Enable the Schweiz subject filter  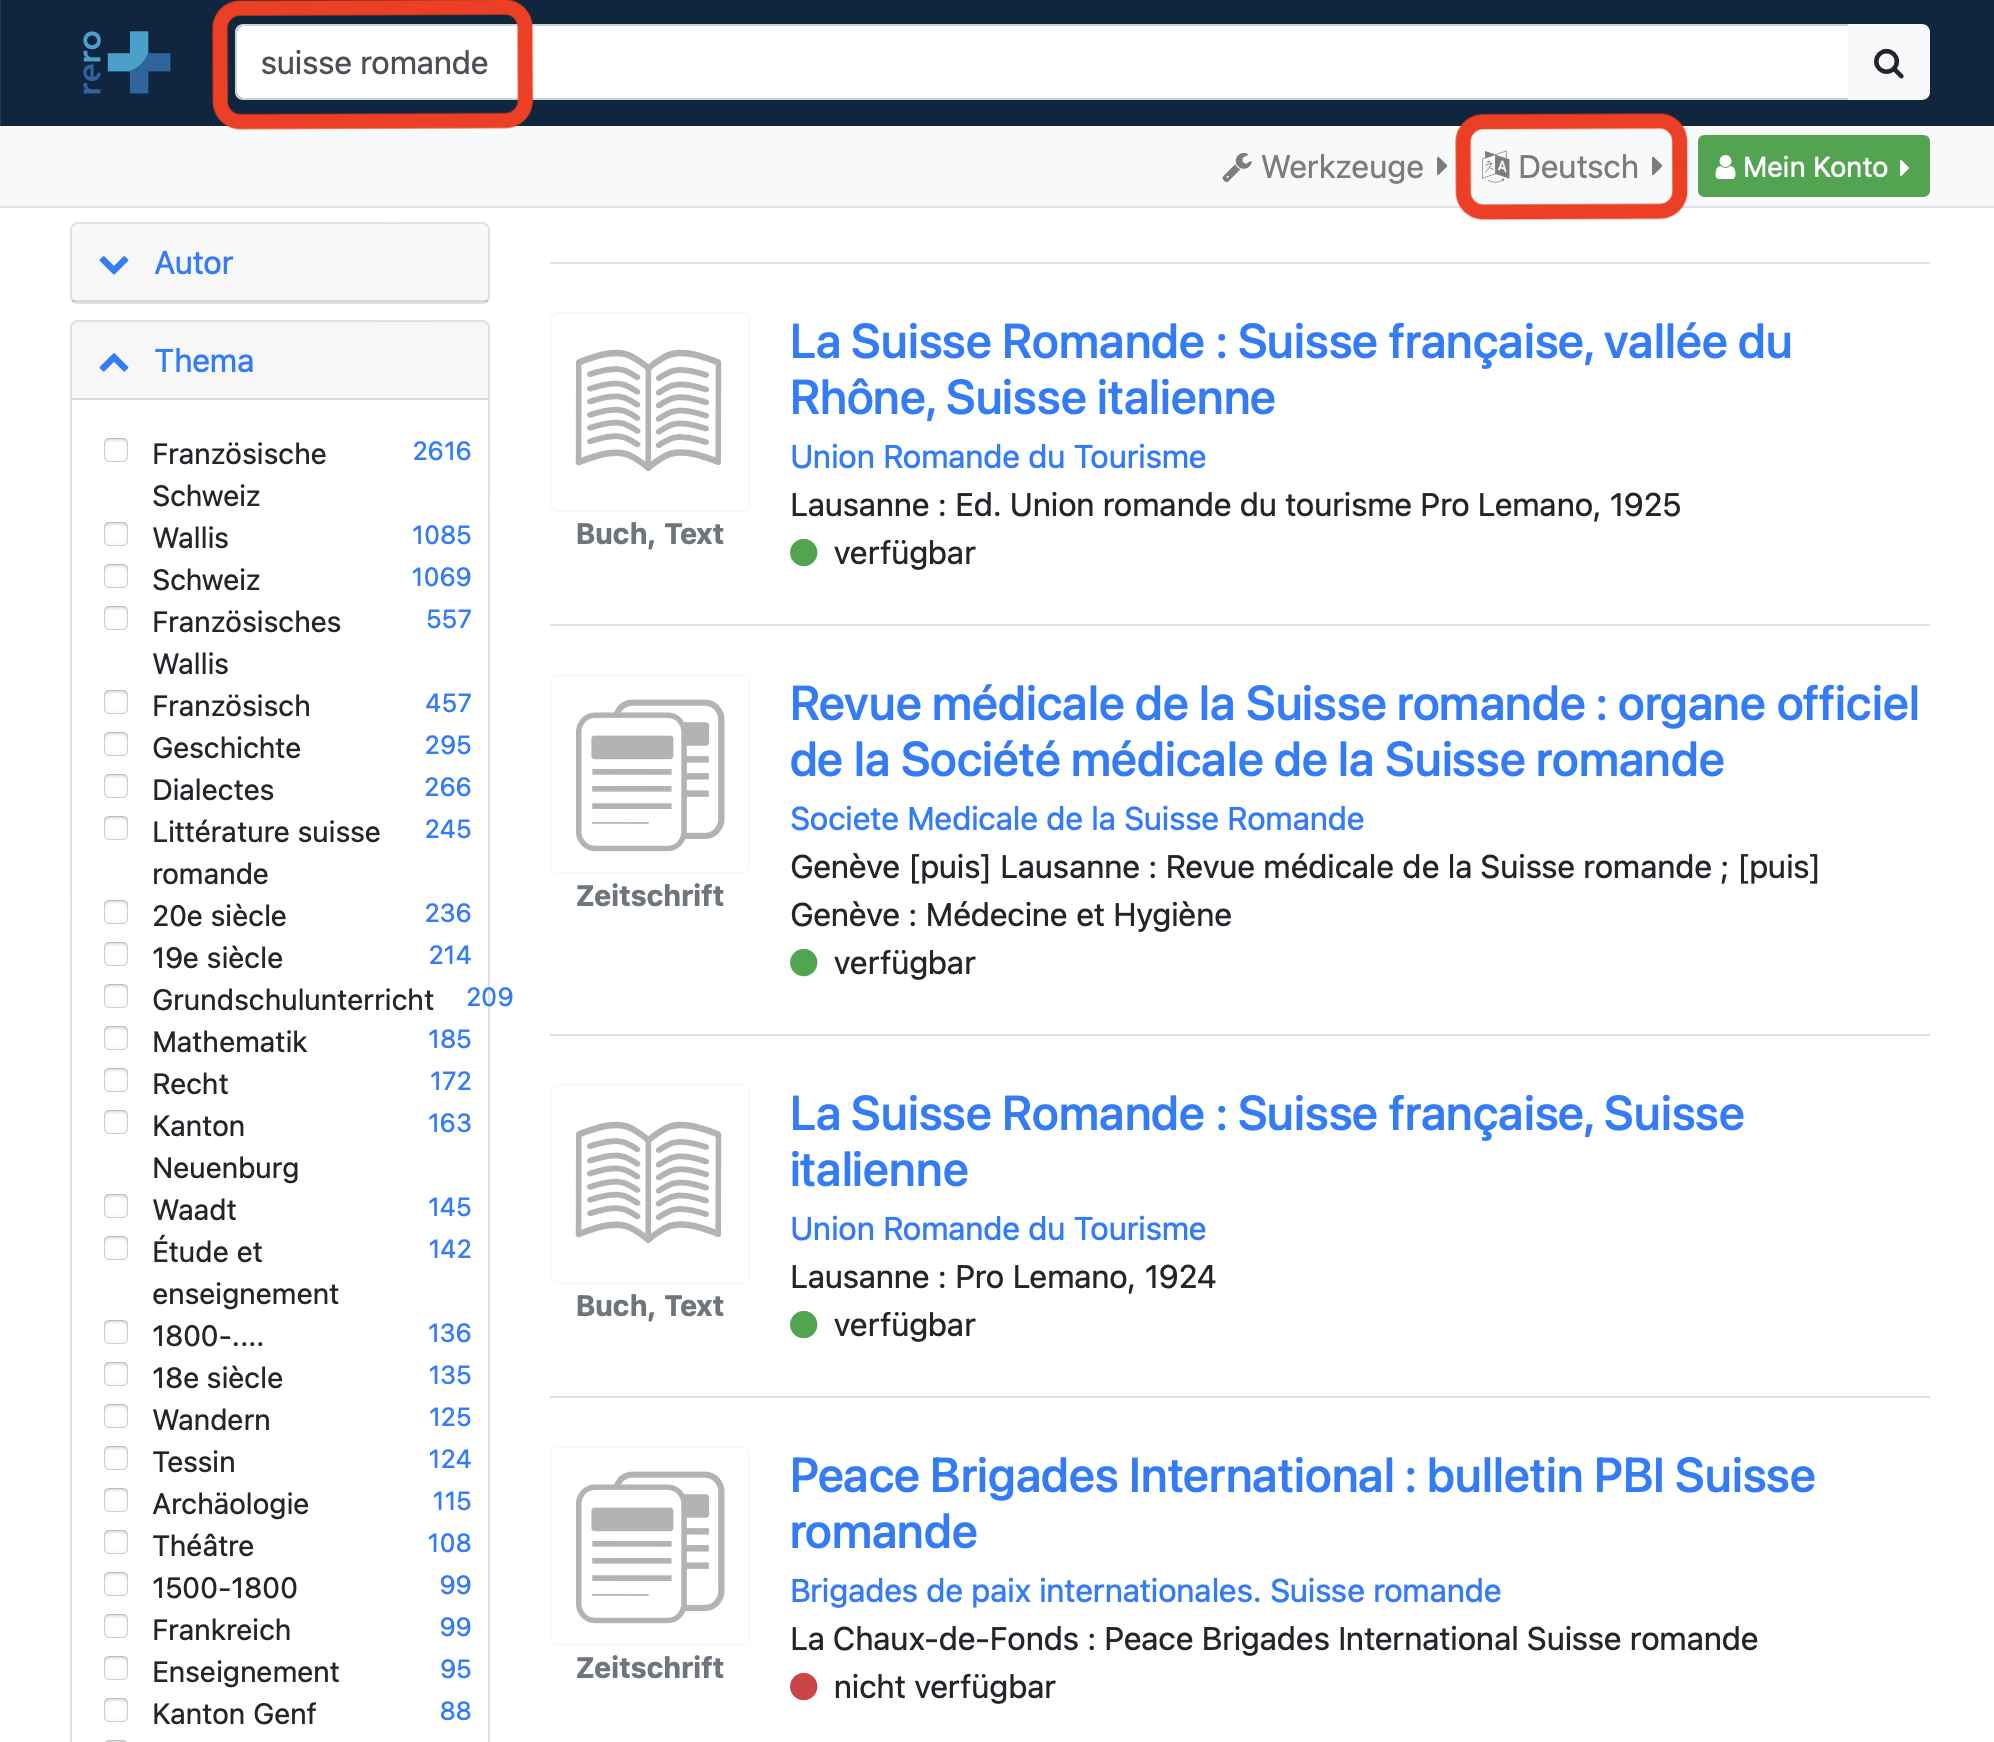pos(116,576)
